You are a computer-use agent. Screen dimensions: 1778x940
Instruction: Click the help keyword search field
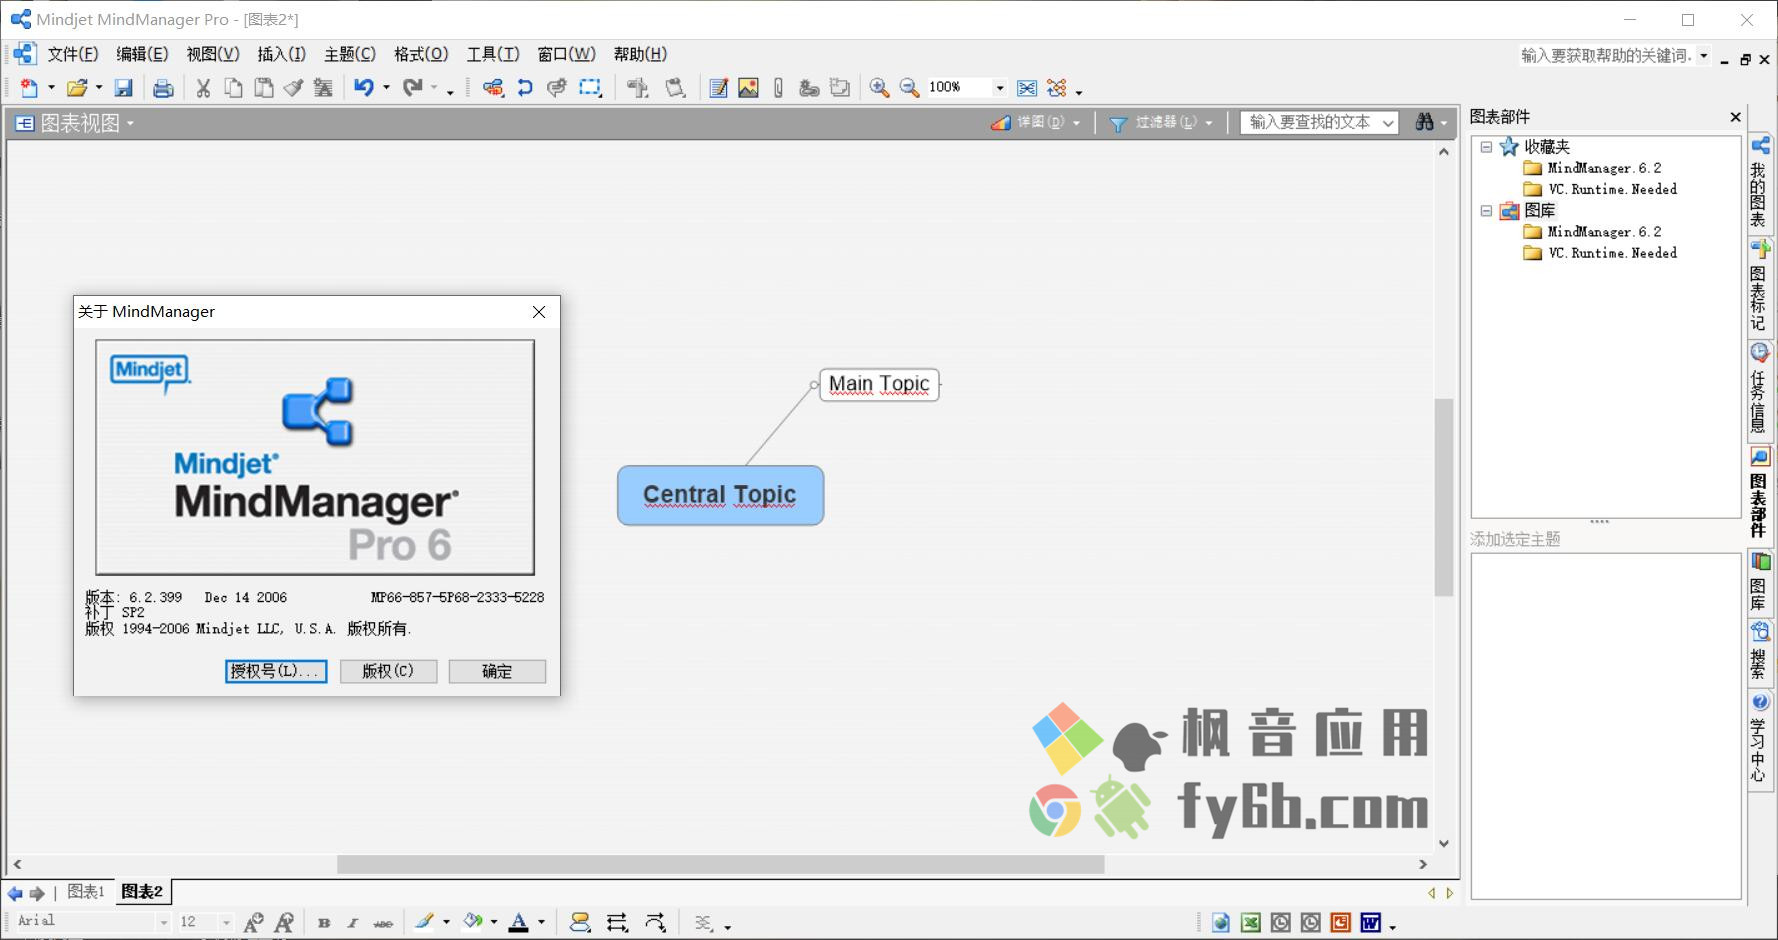pos(1607,56)
